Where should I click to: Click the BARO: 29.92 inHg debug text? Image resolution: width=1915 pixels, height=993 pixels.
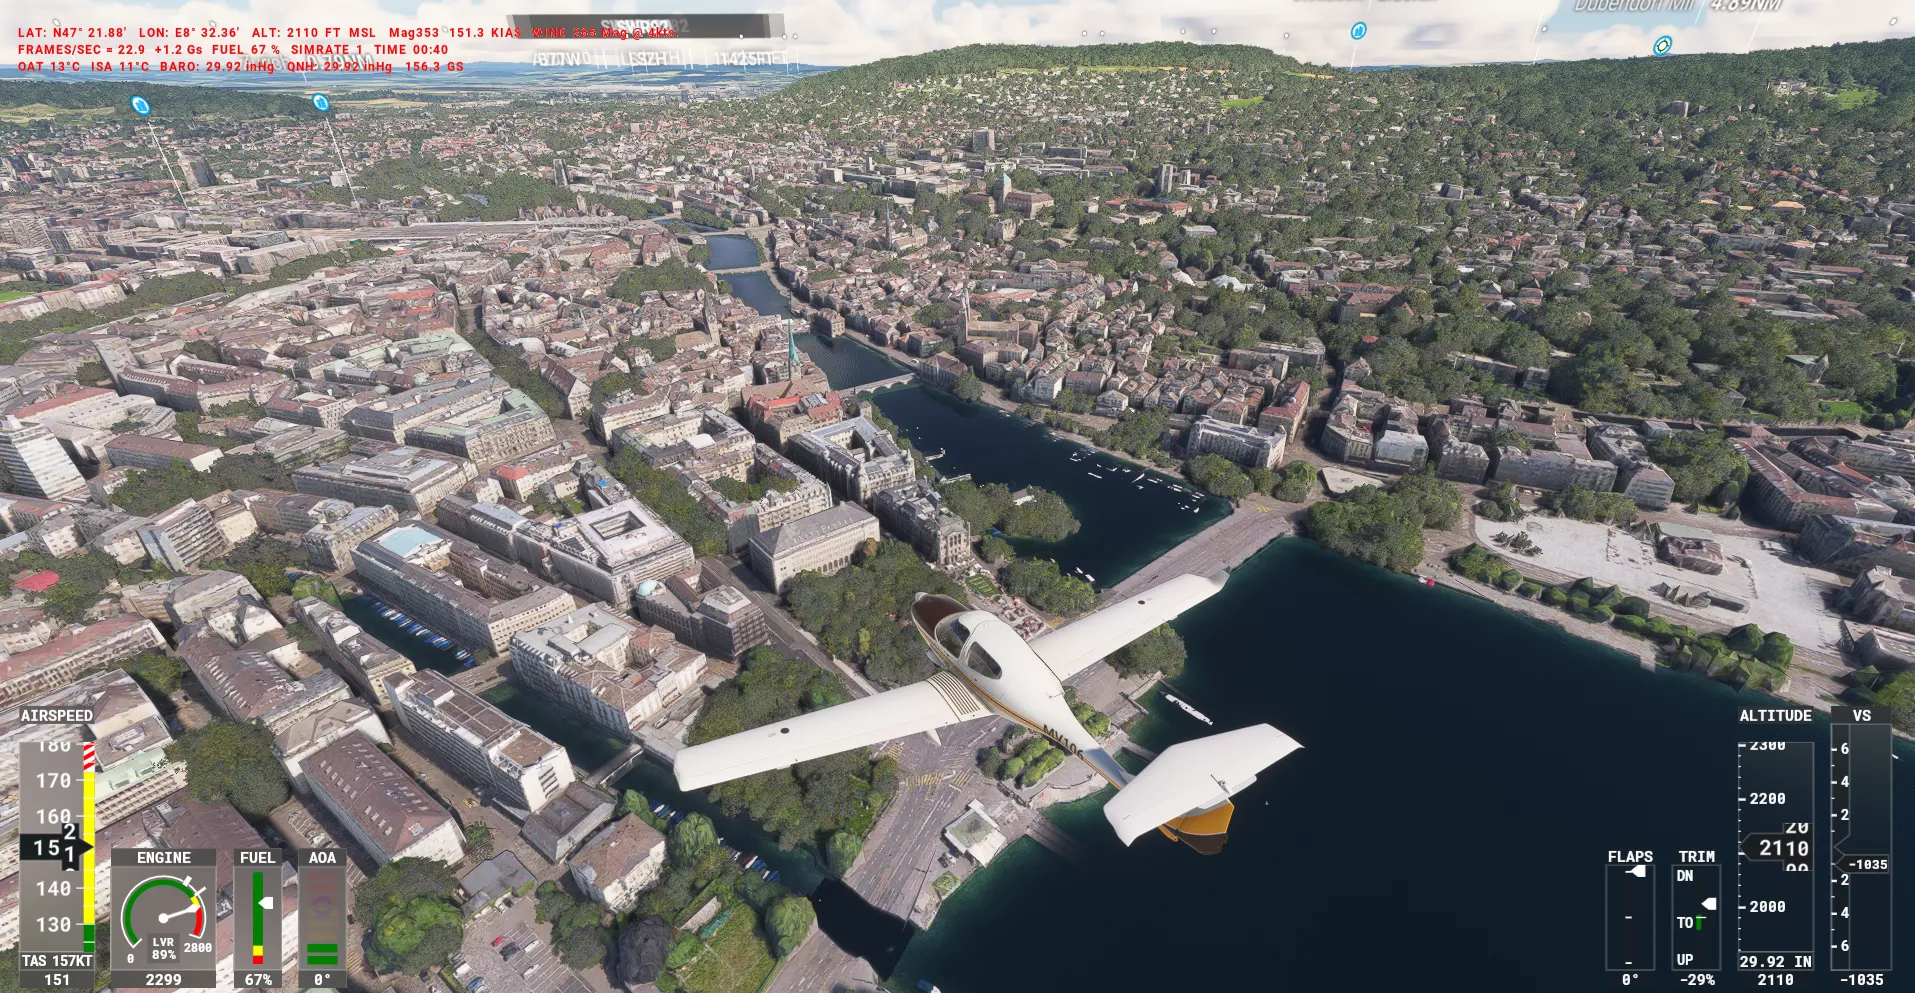pyautogui.click(x=217, y=67)
